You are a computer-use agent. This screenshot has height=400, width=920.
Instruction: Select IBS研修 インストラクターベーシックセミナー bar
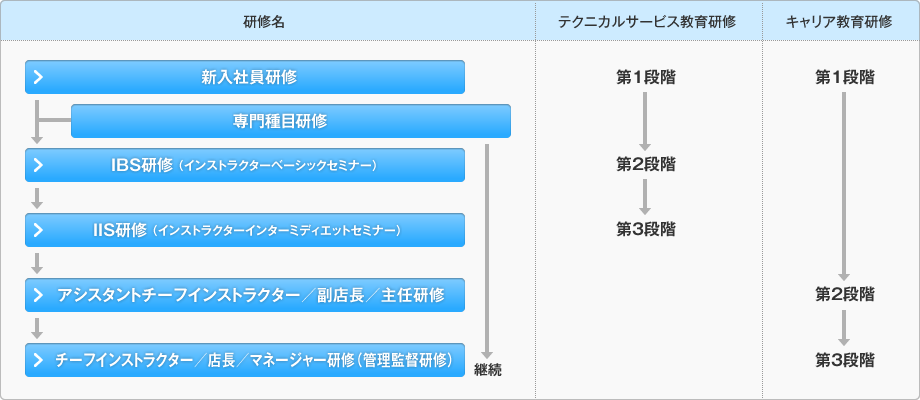pyautogui.click(x=245, y=165)
